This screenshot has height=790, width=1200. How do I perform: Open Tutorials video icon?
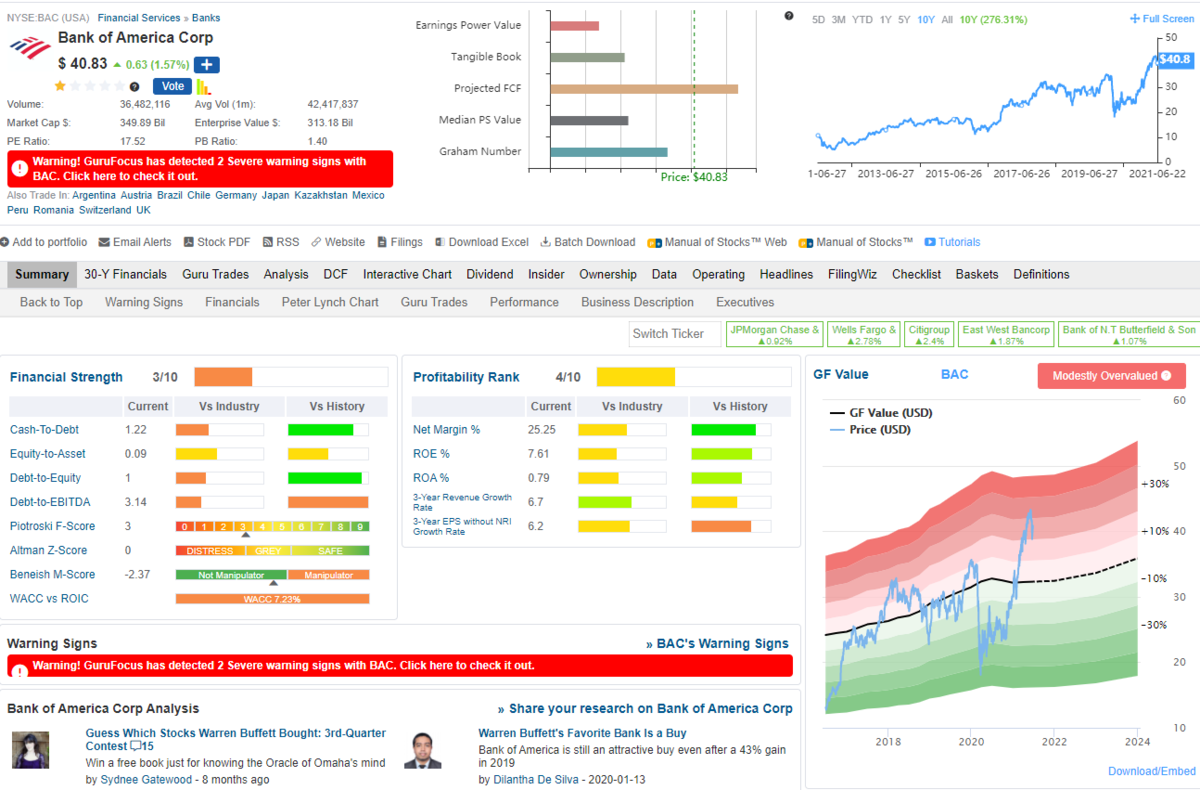click(930, 242)
